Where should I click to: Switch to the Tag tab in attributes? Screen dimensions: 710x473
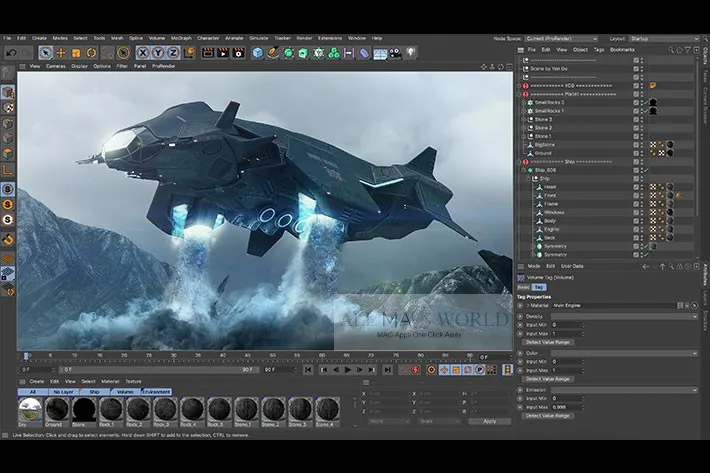539,287
